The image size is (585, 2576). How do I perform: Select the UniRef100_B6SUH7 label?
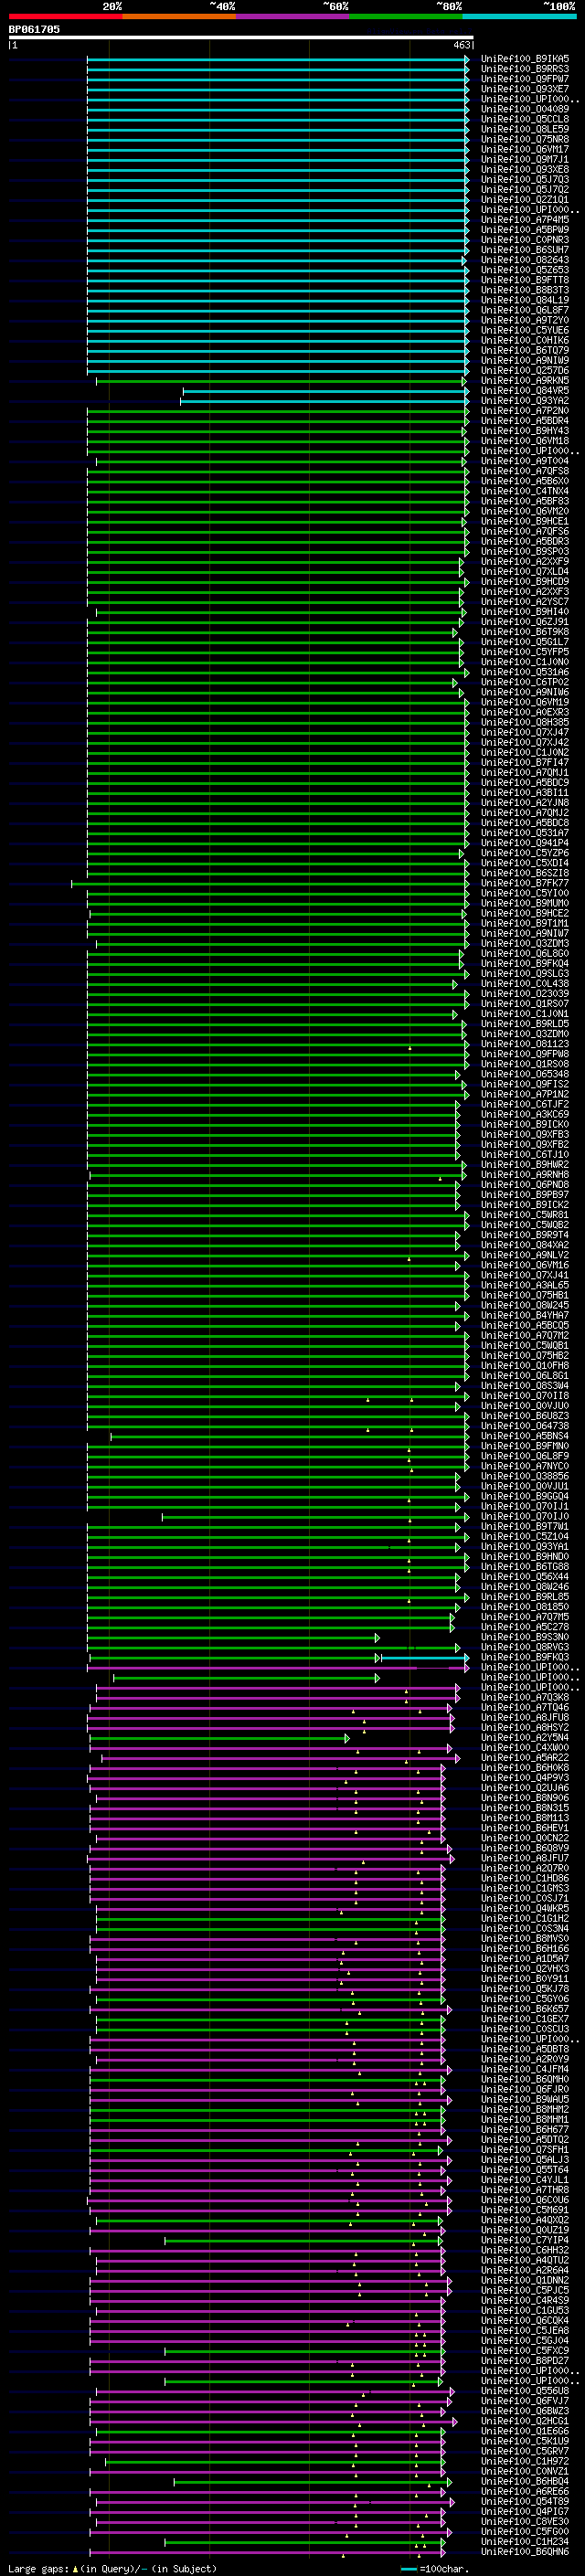tap(525, 250)
